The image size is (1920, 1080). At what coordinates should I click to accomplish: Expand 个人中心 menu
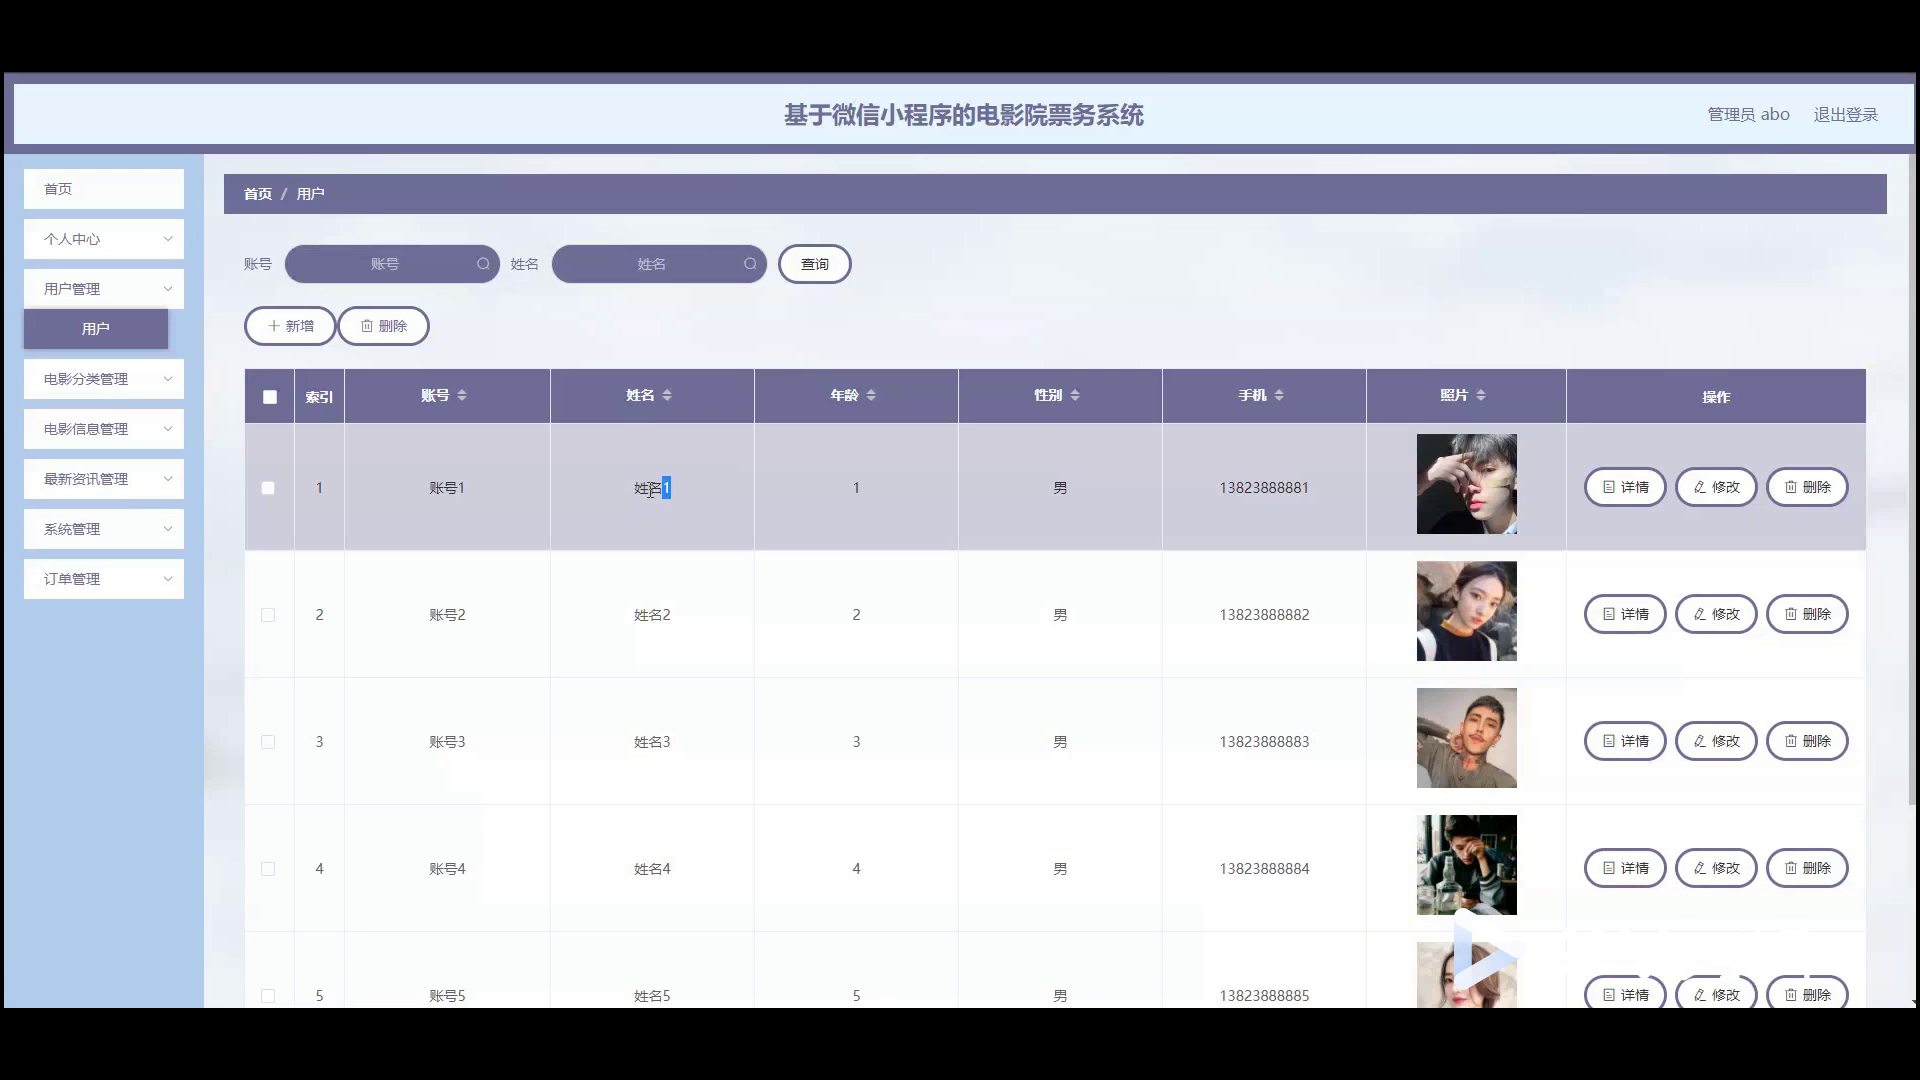coord(104,239)
